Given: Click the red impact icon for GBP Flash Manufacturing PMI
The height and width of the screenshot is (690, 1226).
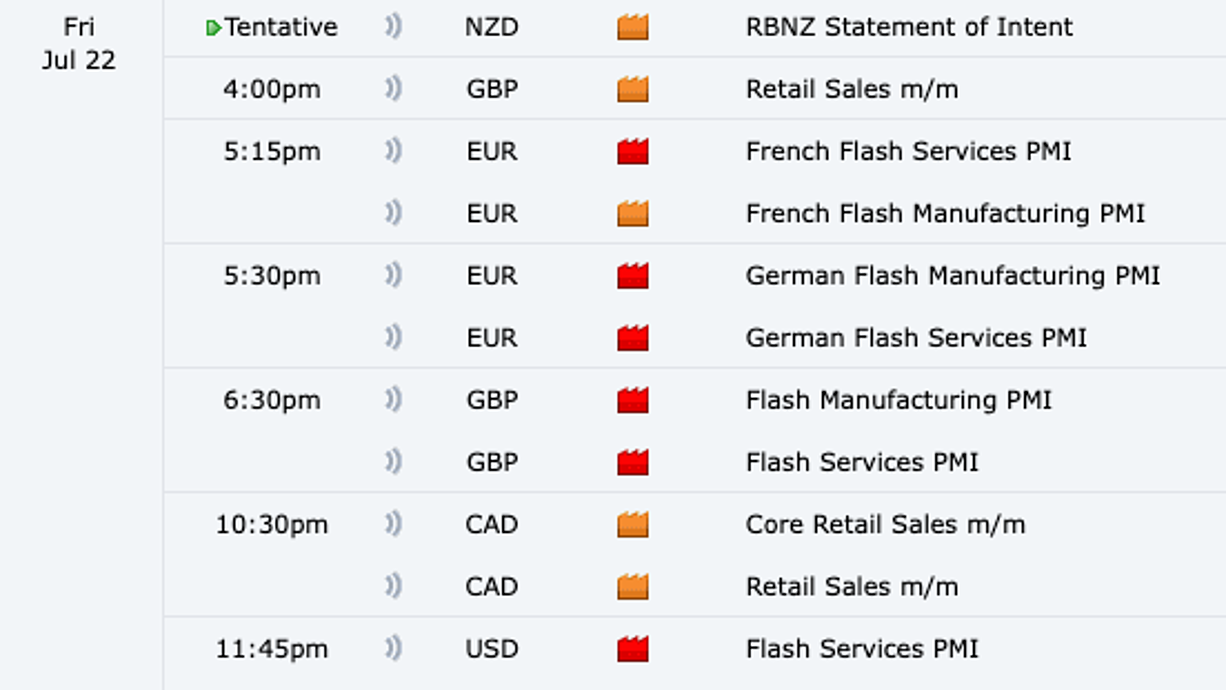Looking at the screenshot, I should [x=632, y=401].
